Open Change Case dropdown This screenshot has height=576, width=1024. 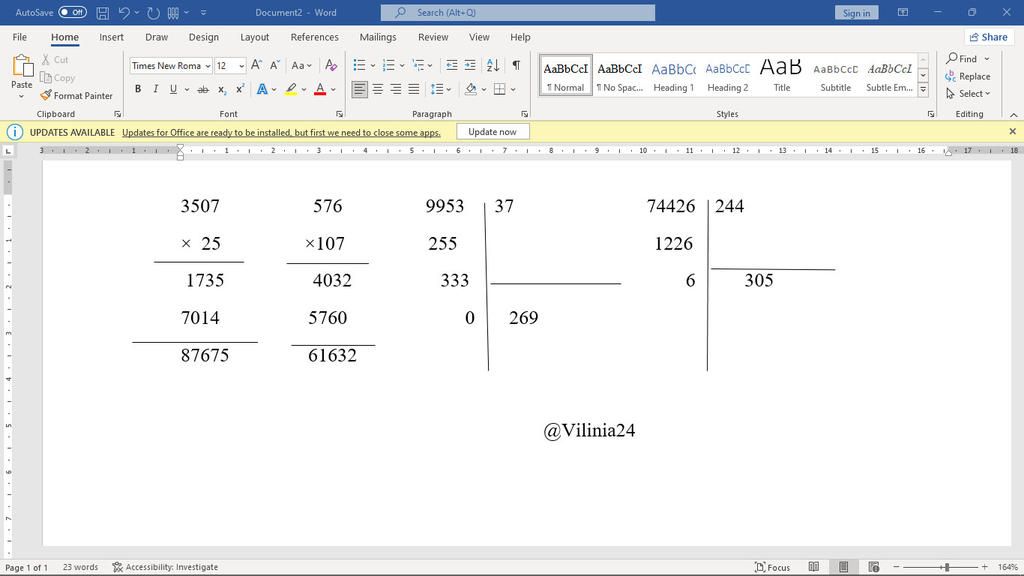[x=302, y=65]
